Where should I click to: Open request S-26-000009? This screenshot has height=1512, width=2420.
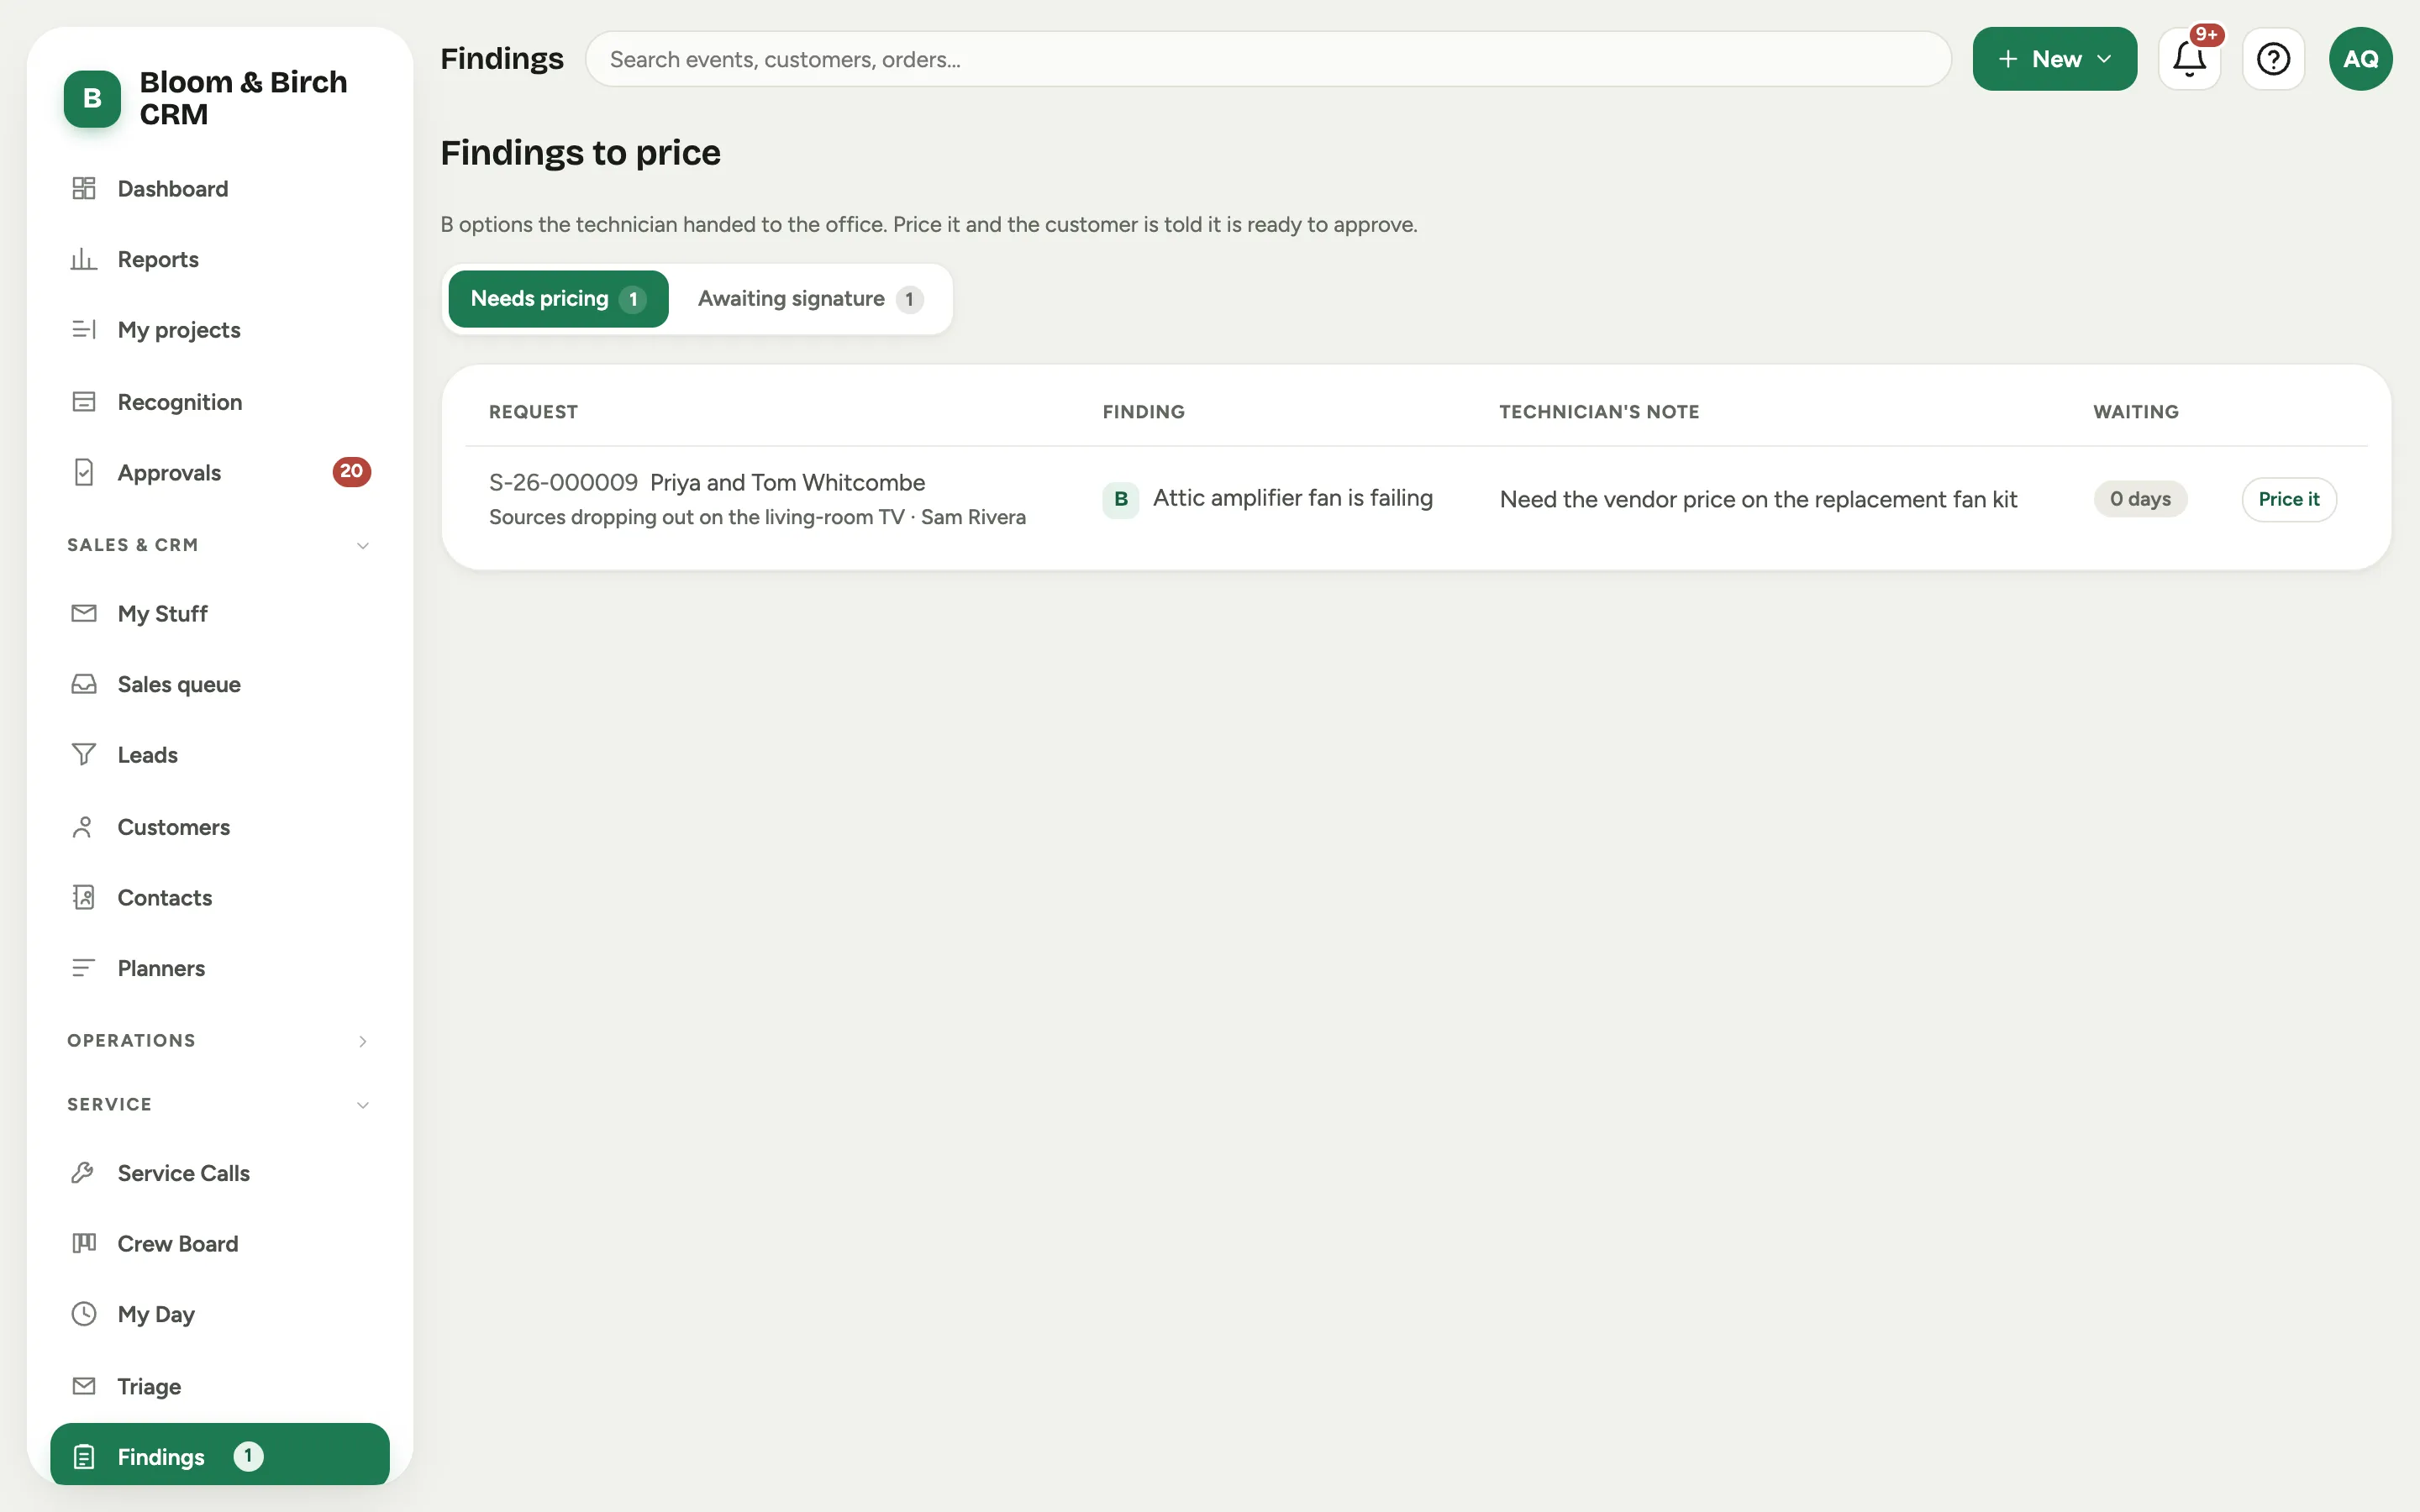click(x=563, y=482)
